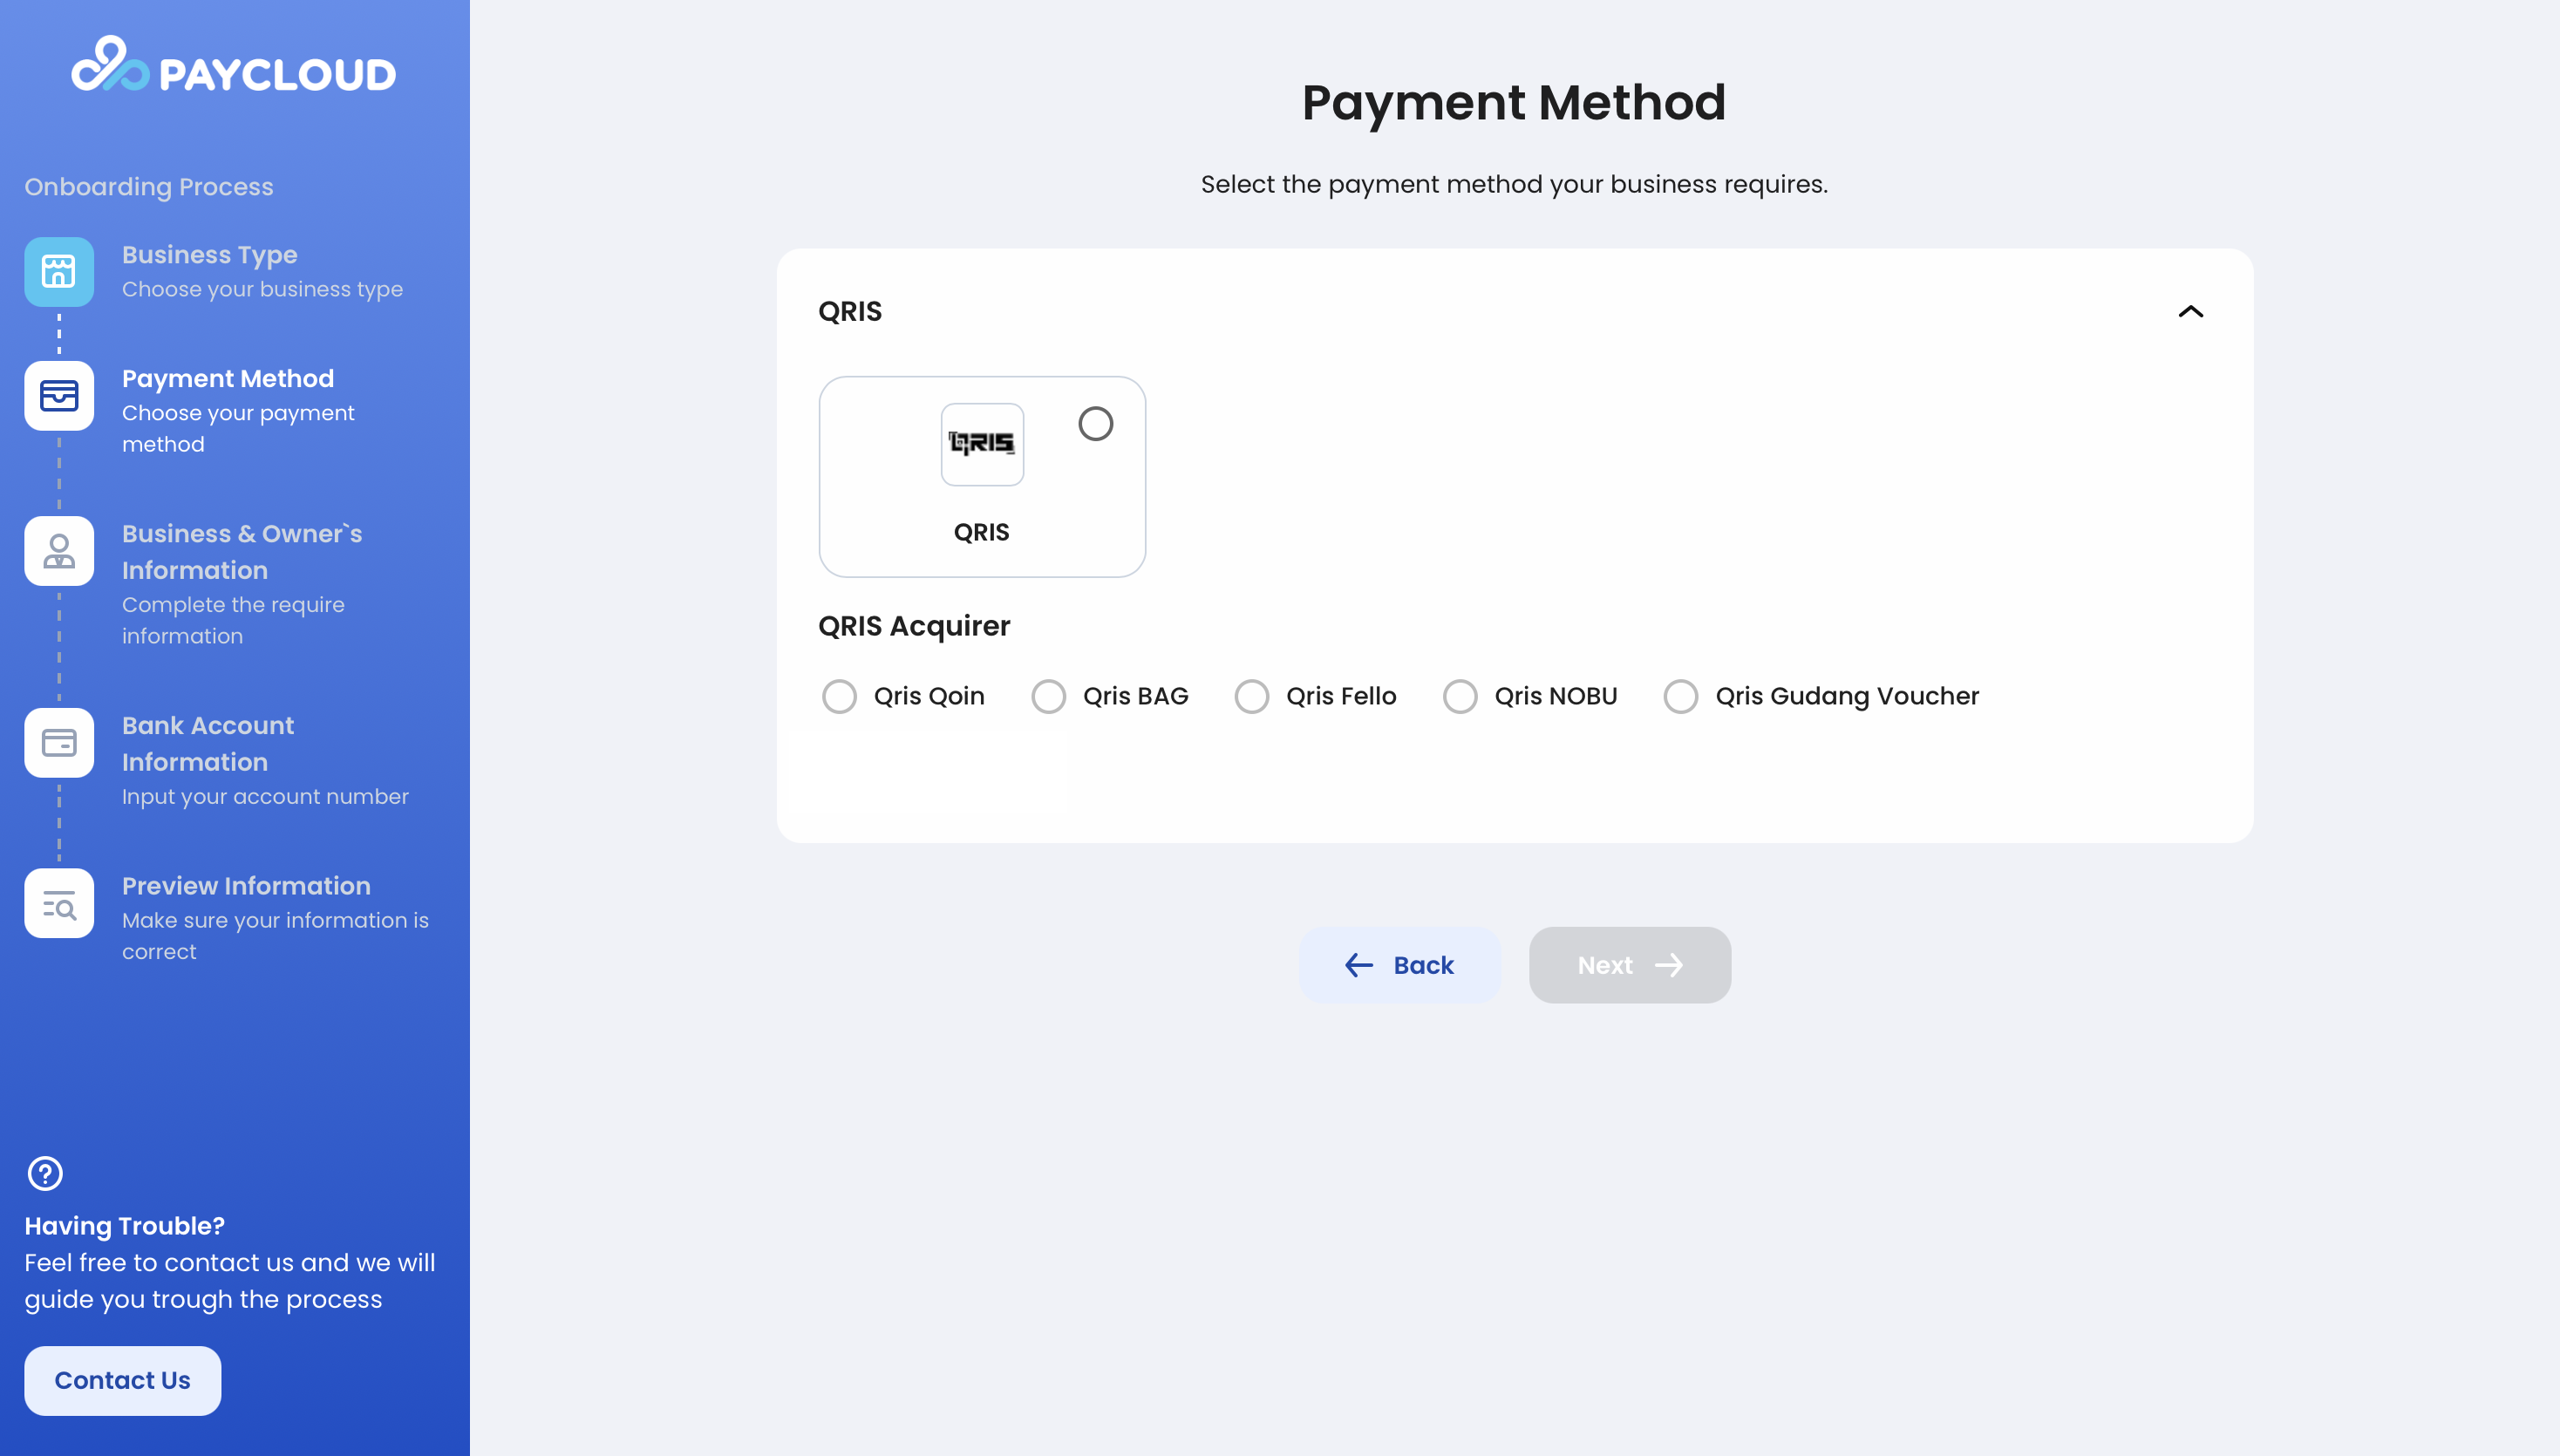The width and height of the screenshot is (2560, 1456).
Task: Open the Preview Information onboarding step
Action: pyautogui.click(x=246, y=886)
